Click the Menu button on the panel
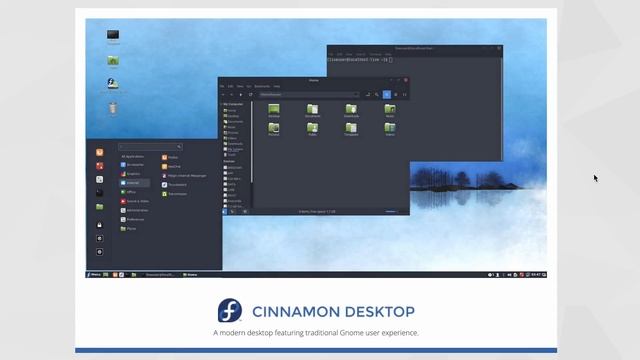This screenshot has height=360, width=640. [x=93, y=275]
